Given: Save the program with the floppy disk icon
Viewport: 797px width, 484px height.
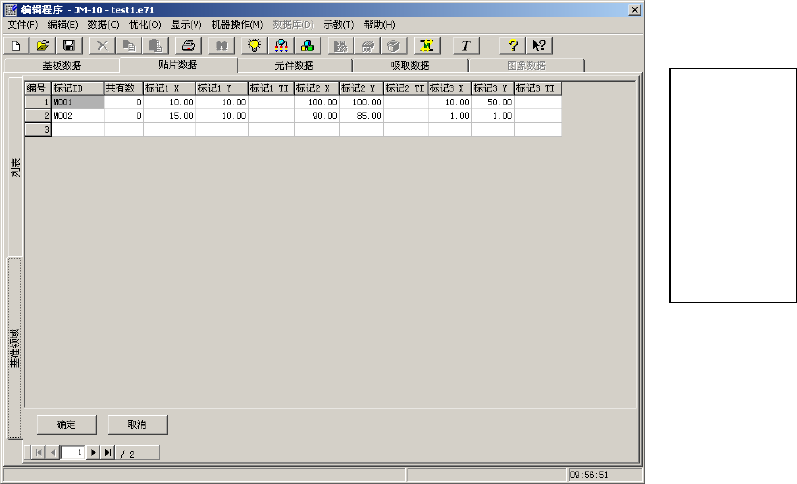Looking at the screenshot, I should pyautogui.click(x=69, y=46).
